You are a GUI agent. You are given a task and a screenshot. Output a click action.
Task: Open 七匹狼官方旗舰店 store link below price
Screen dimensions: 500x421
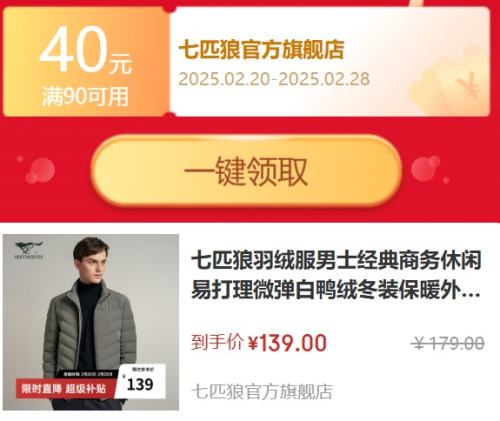262,392
